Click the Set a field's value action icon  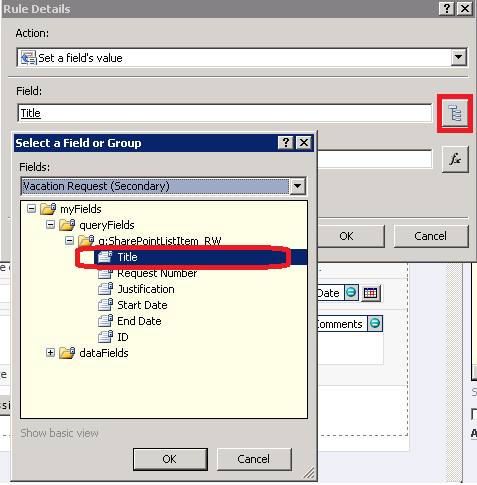click(28, 58)
